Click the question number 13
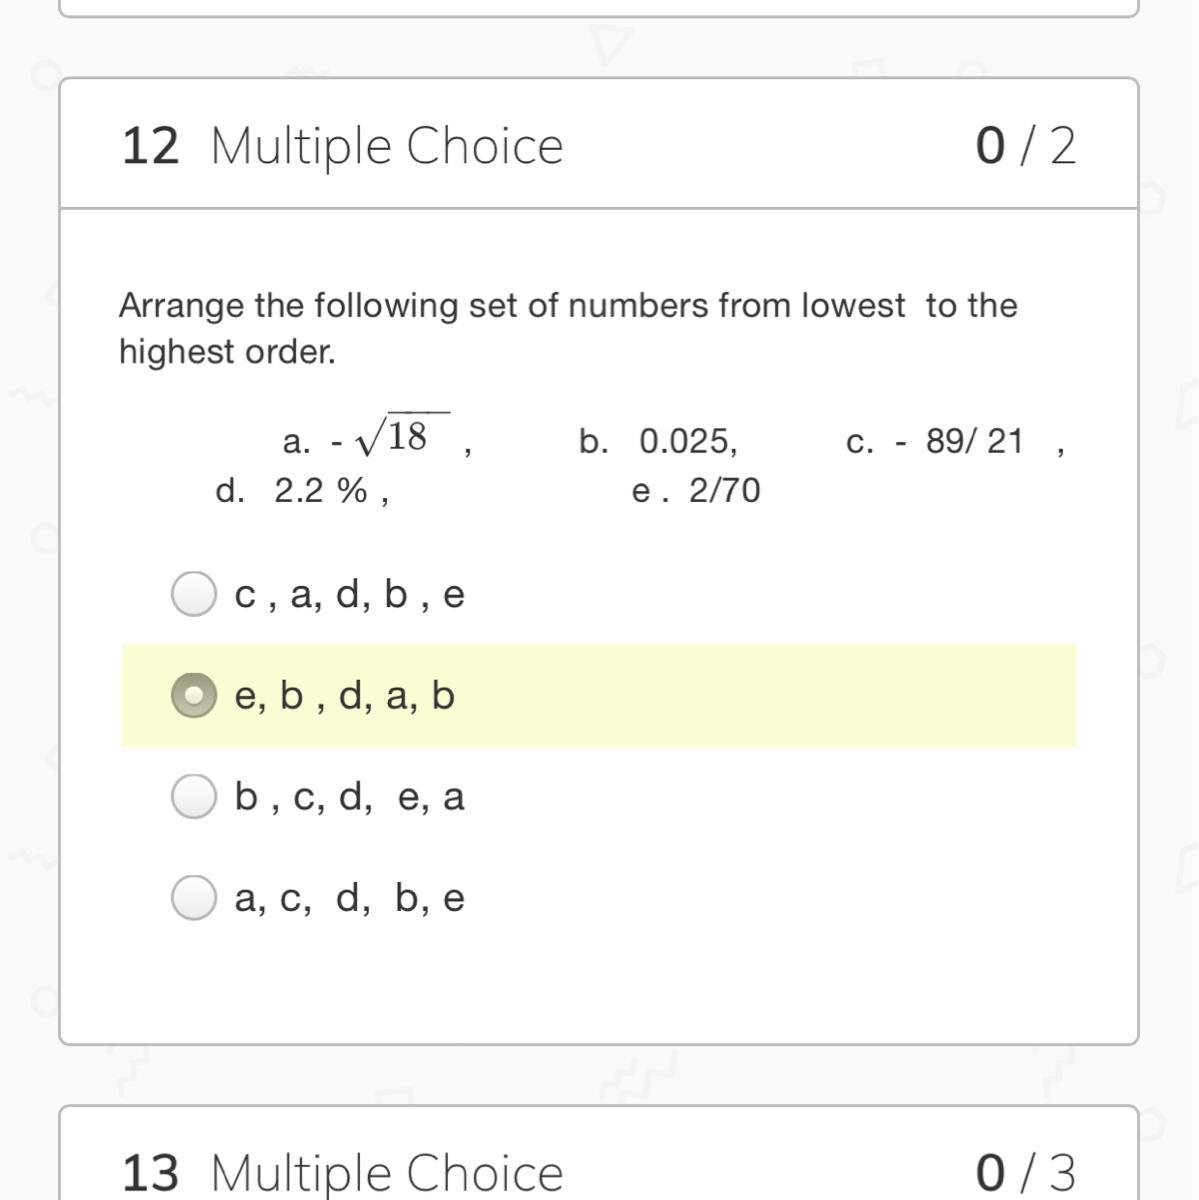 (x=150, y=1172)
